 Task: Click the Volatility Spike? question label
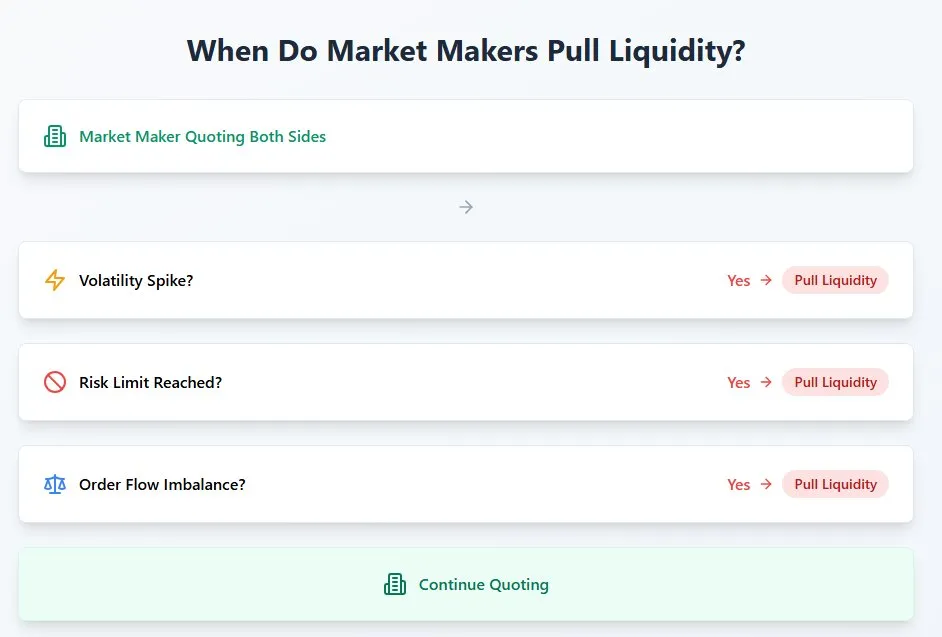click(x=136, y=281)
